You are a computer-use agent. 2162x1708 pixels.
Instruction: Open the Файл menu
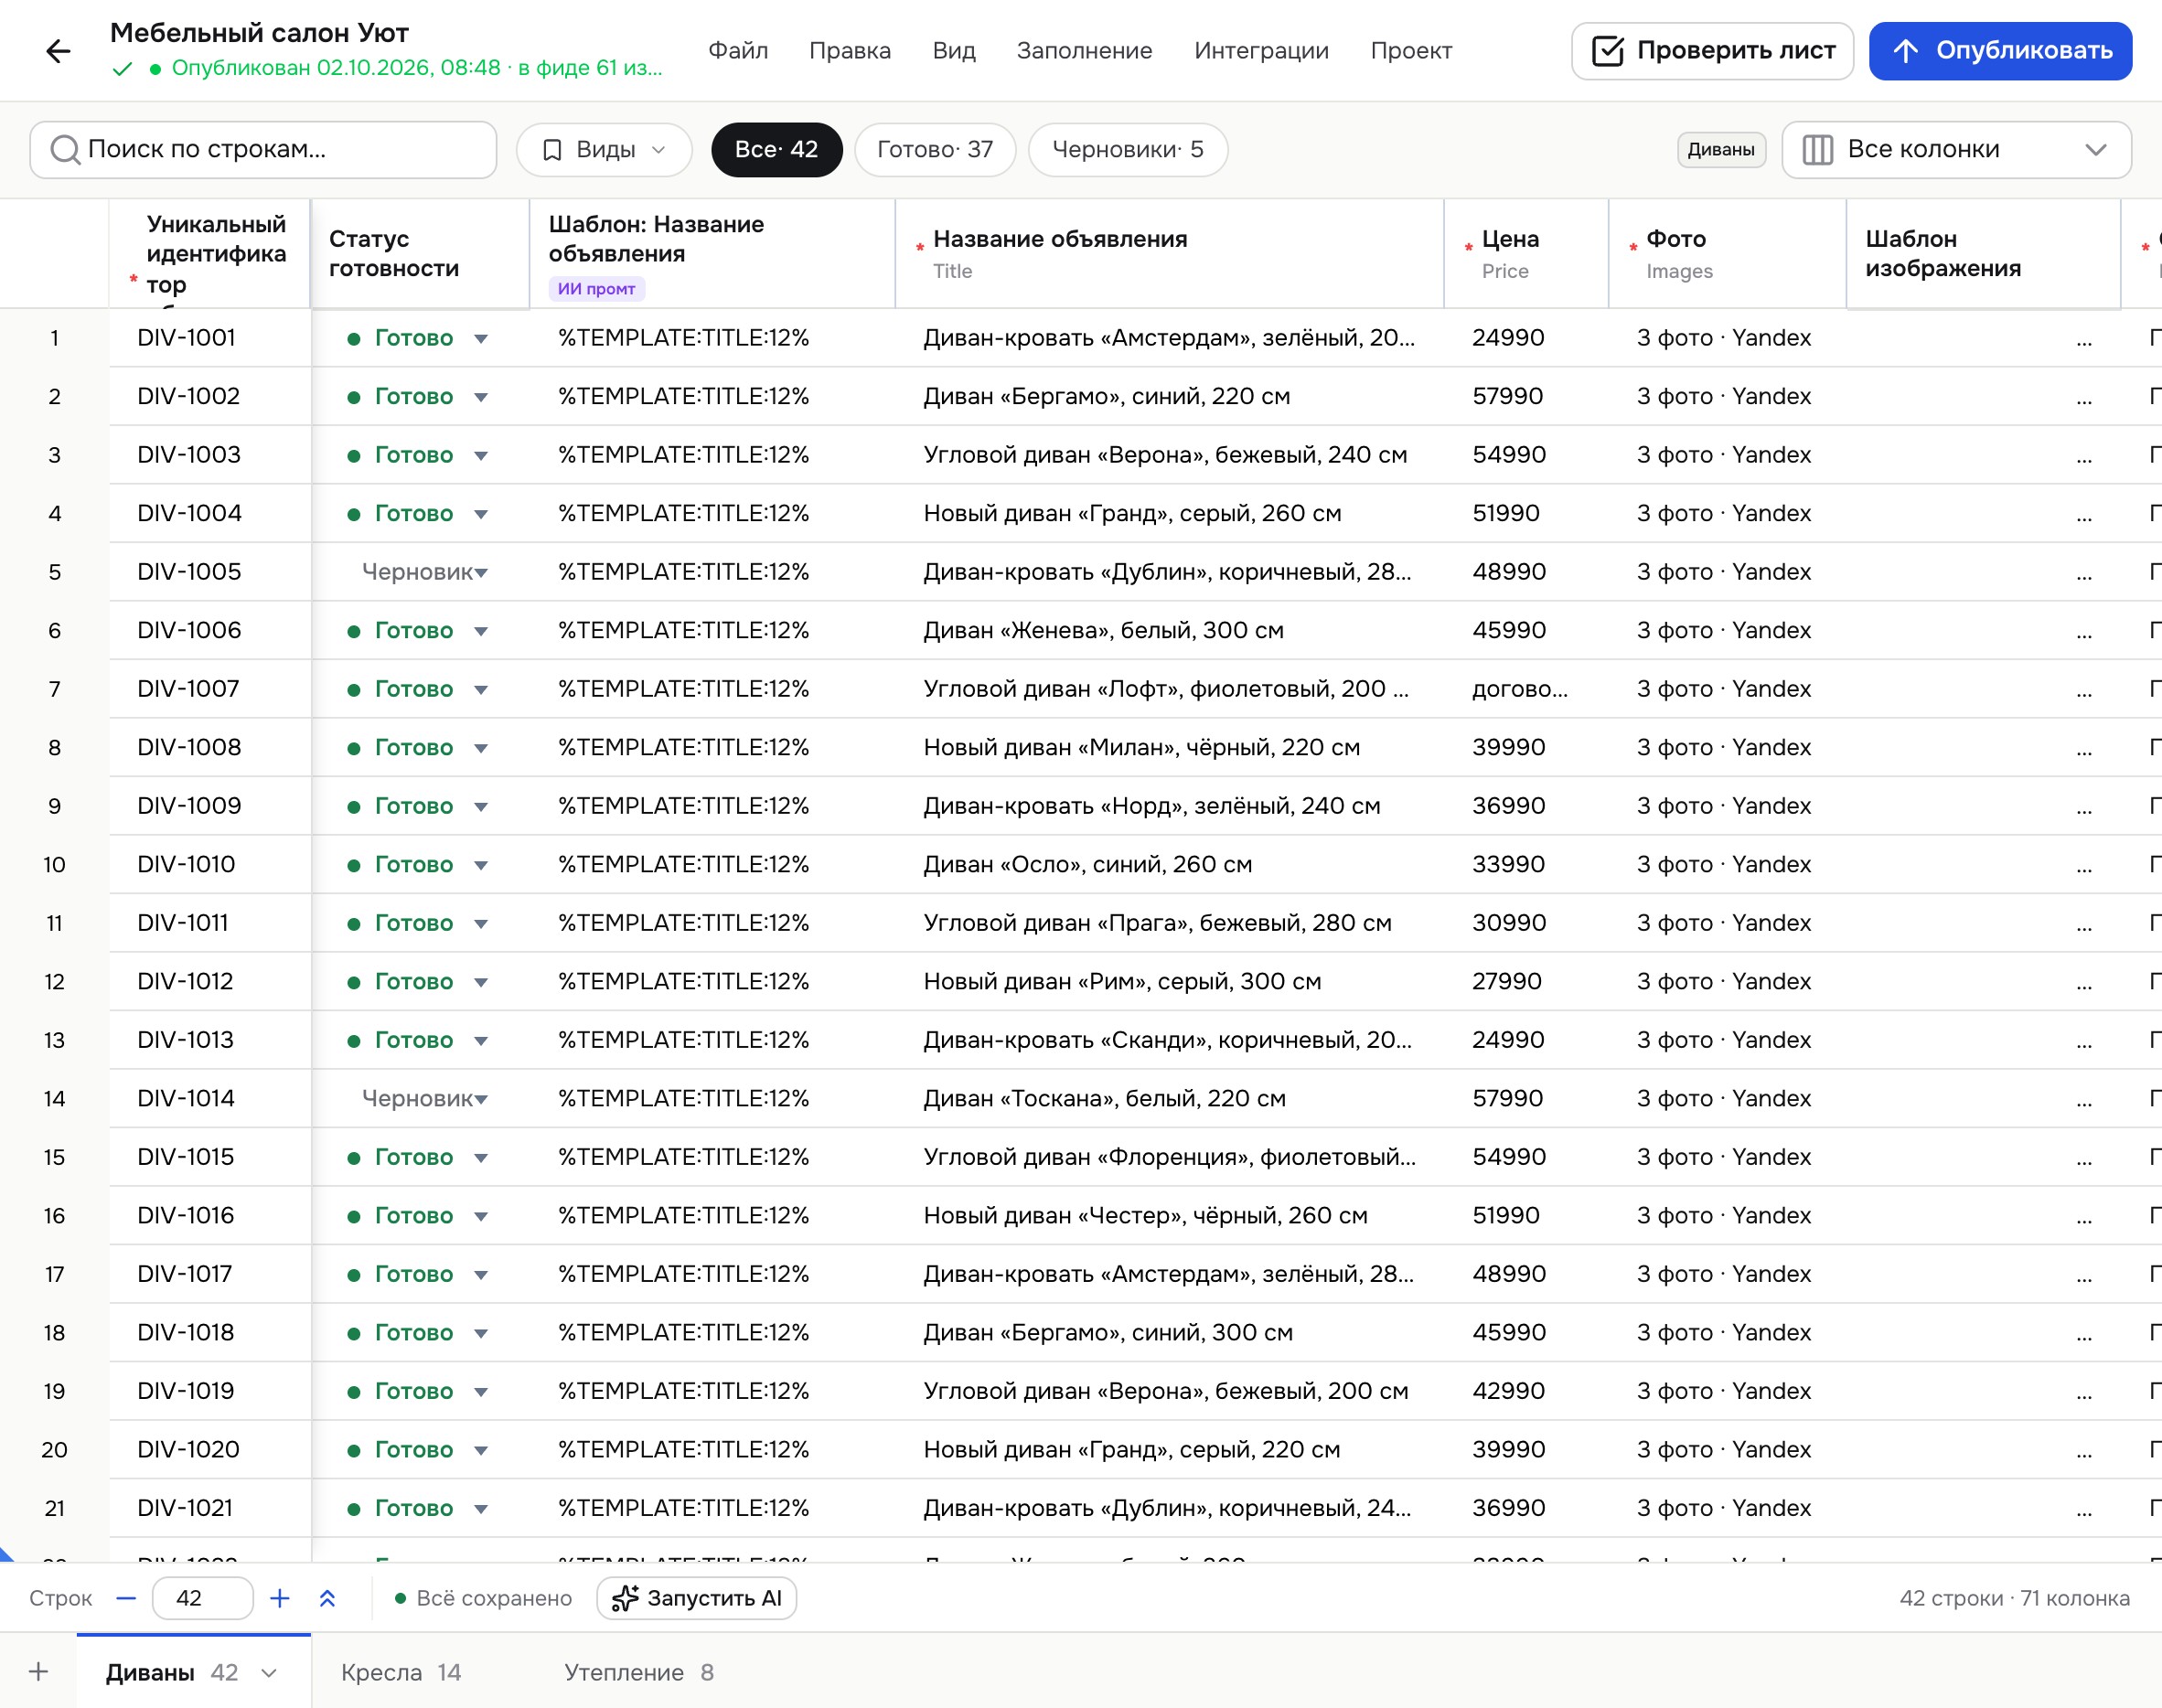(x=738, y=51)
